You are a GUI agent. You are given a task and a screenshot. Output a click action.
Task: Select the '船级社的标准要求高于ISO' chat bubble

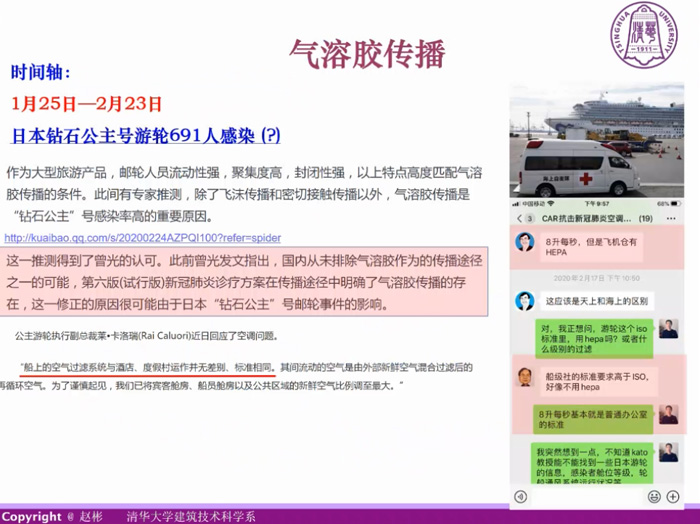[x=598, y=382]
